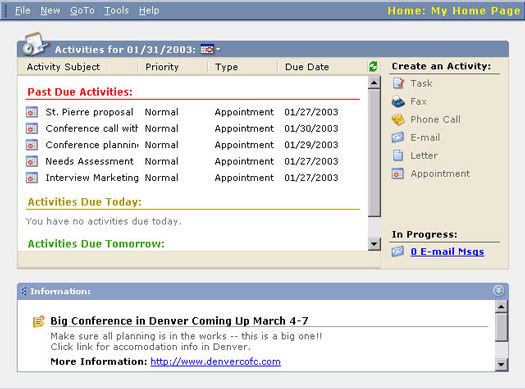The width and height of the screenshot is (525, 389).
Task: Sort by Activity Subject column header
Action: pos(63,67)
